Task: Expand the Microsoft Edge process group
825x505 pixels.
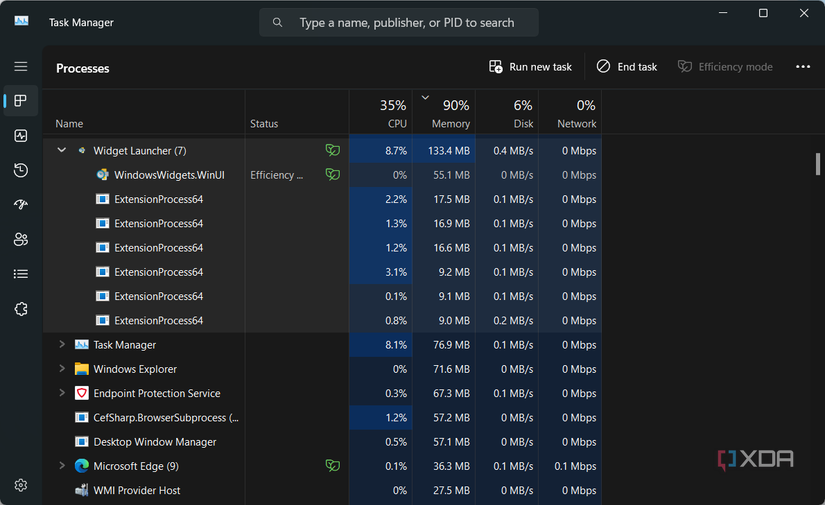Action: [62, 466]
